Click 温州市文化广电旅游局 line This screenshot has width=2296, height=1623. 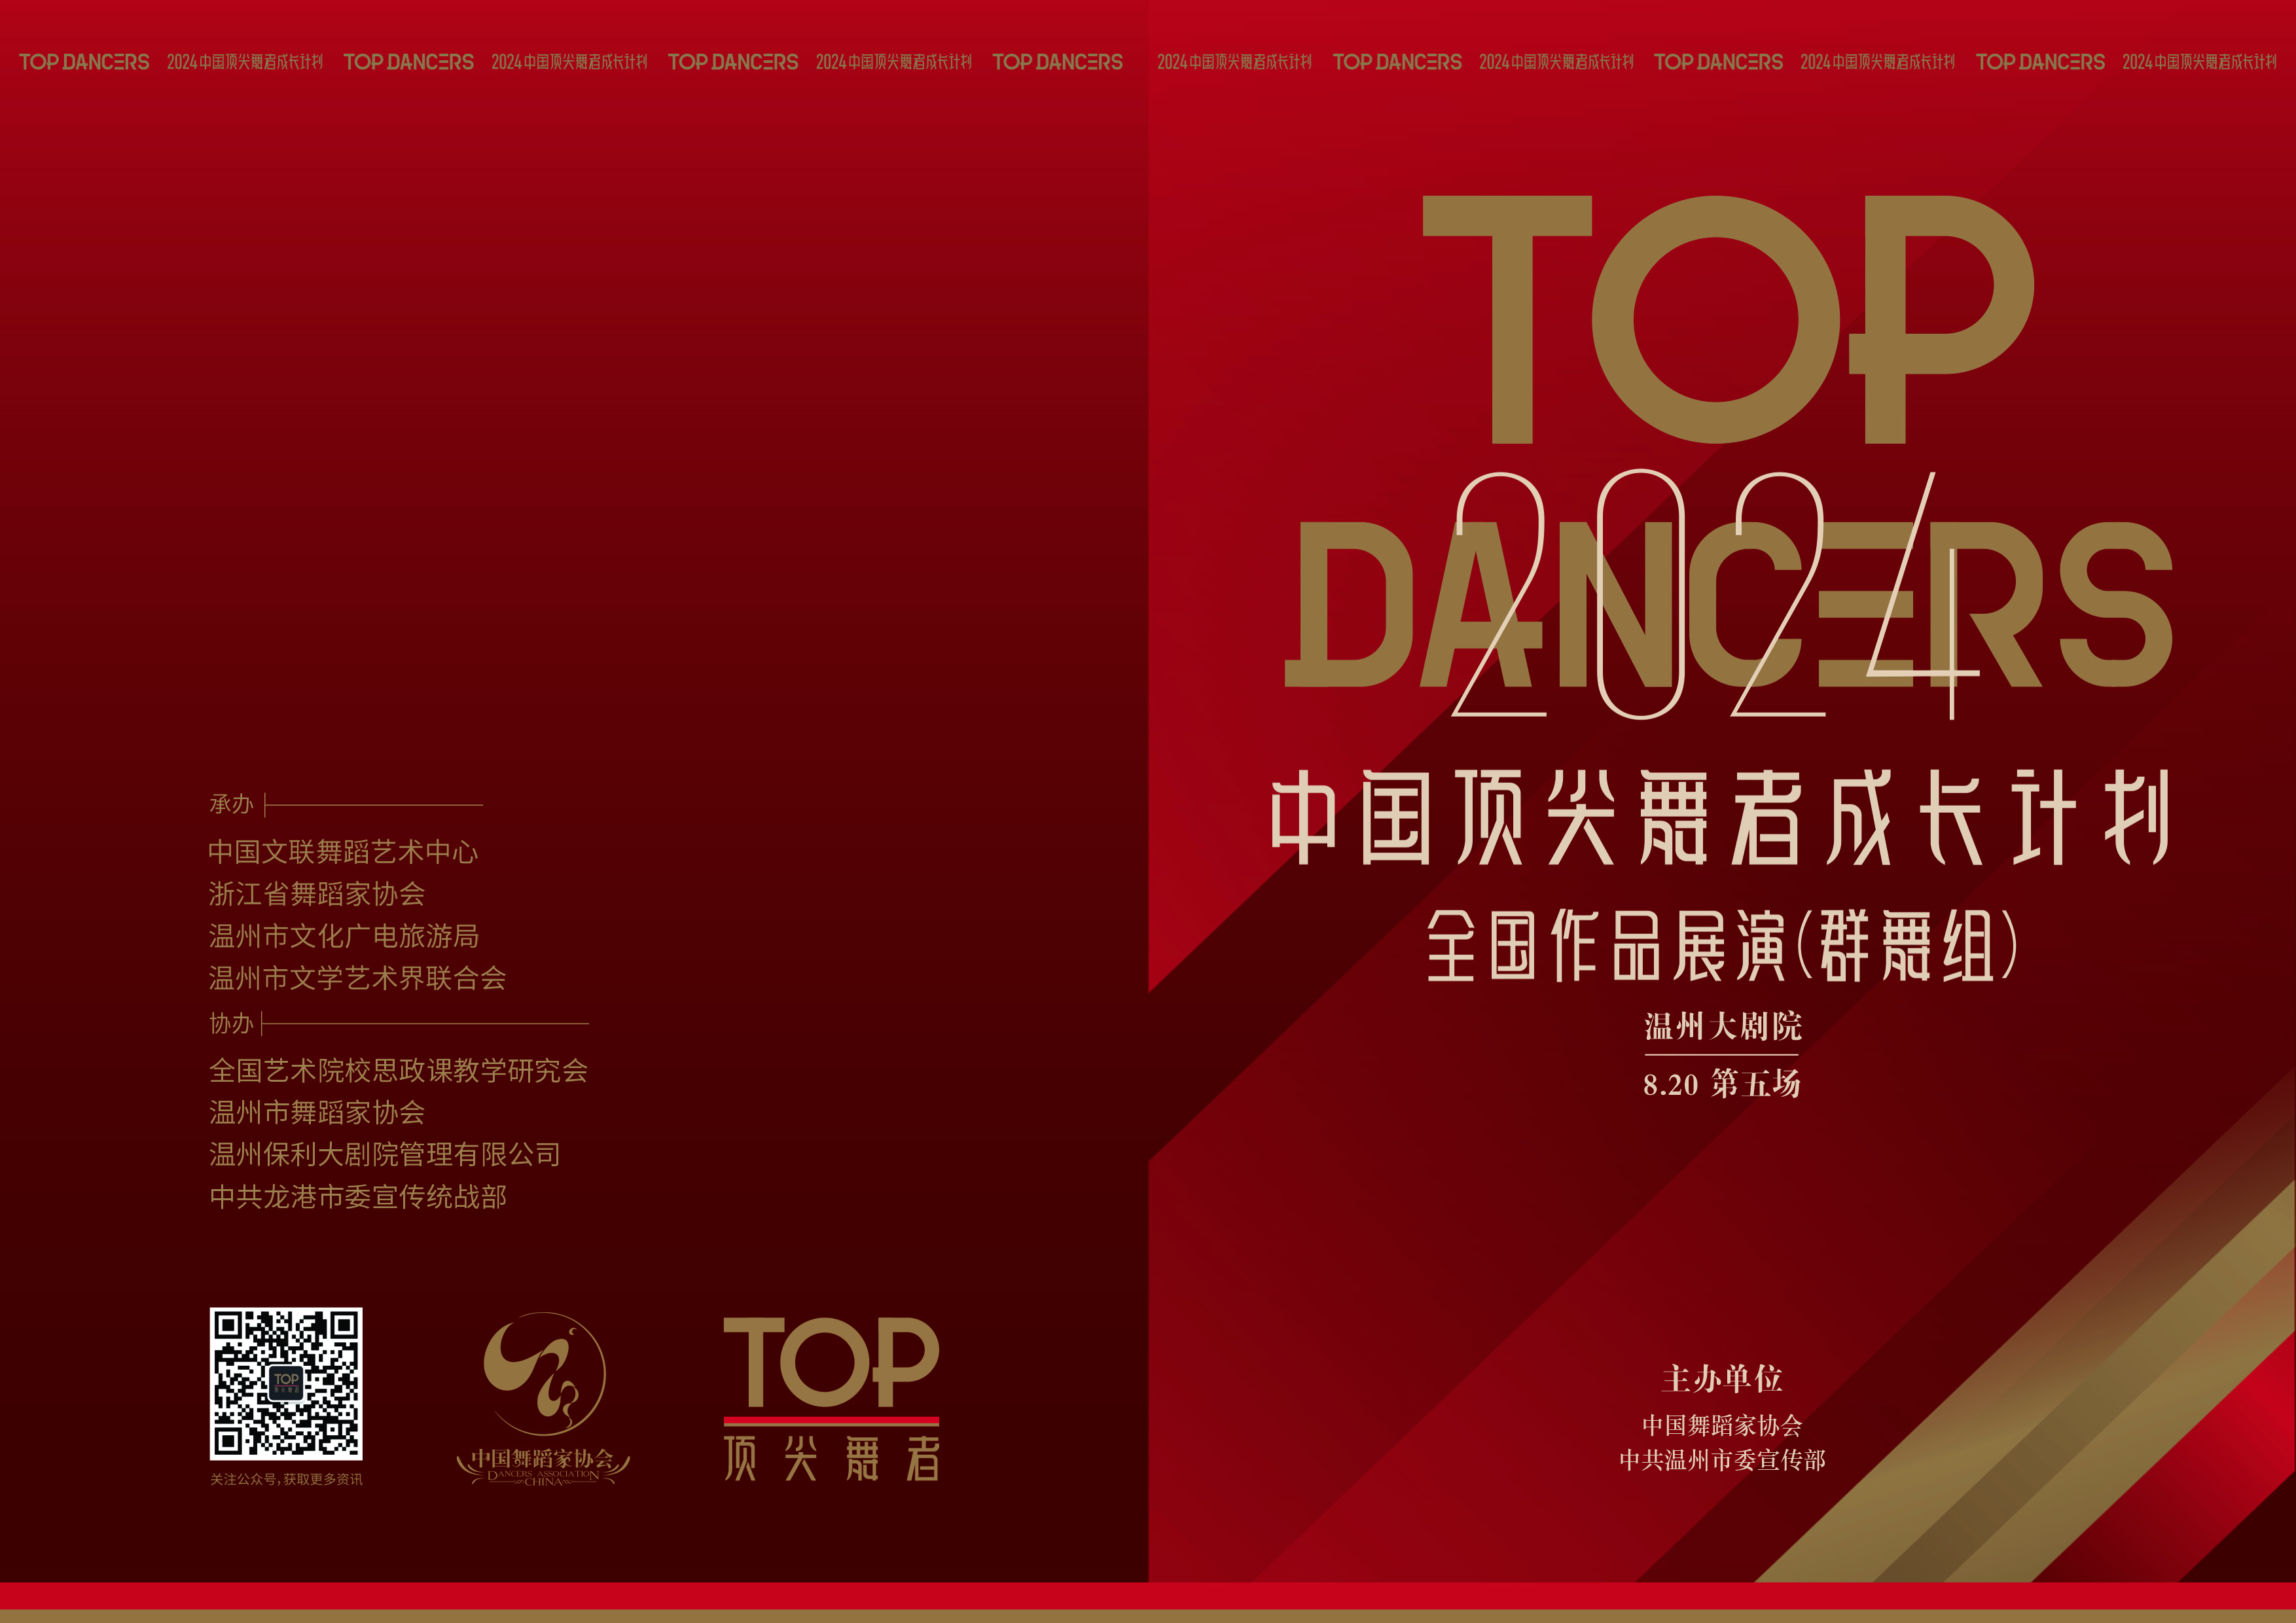pyautogui.click(x=343, y=936)
